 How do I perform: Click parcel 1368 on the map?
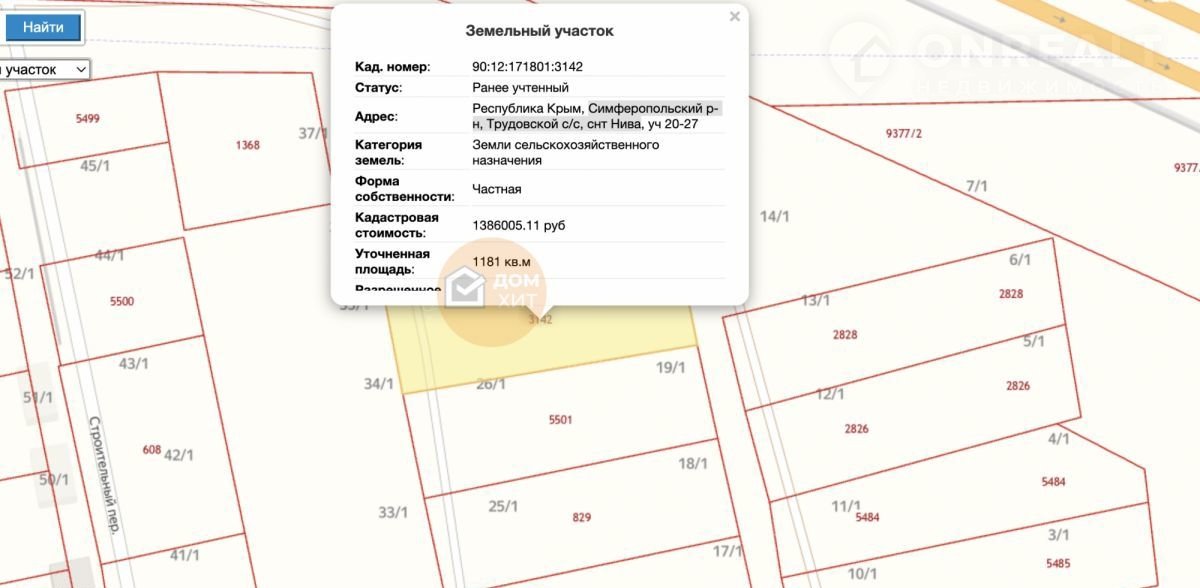(x=247, y=145)
